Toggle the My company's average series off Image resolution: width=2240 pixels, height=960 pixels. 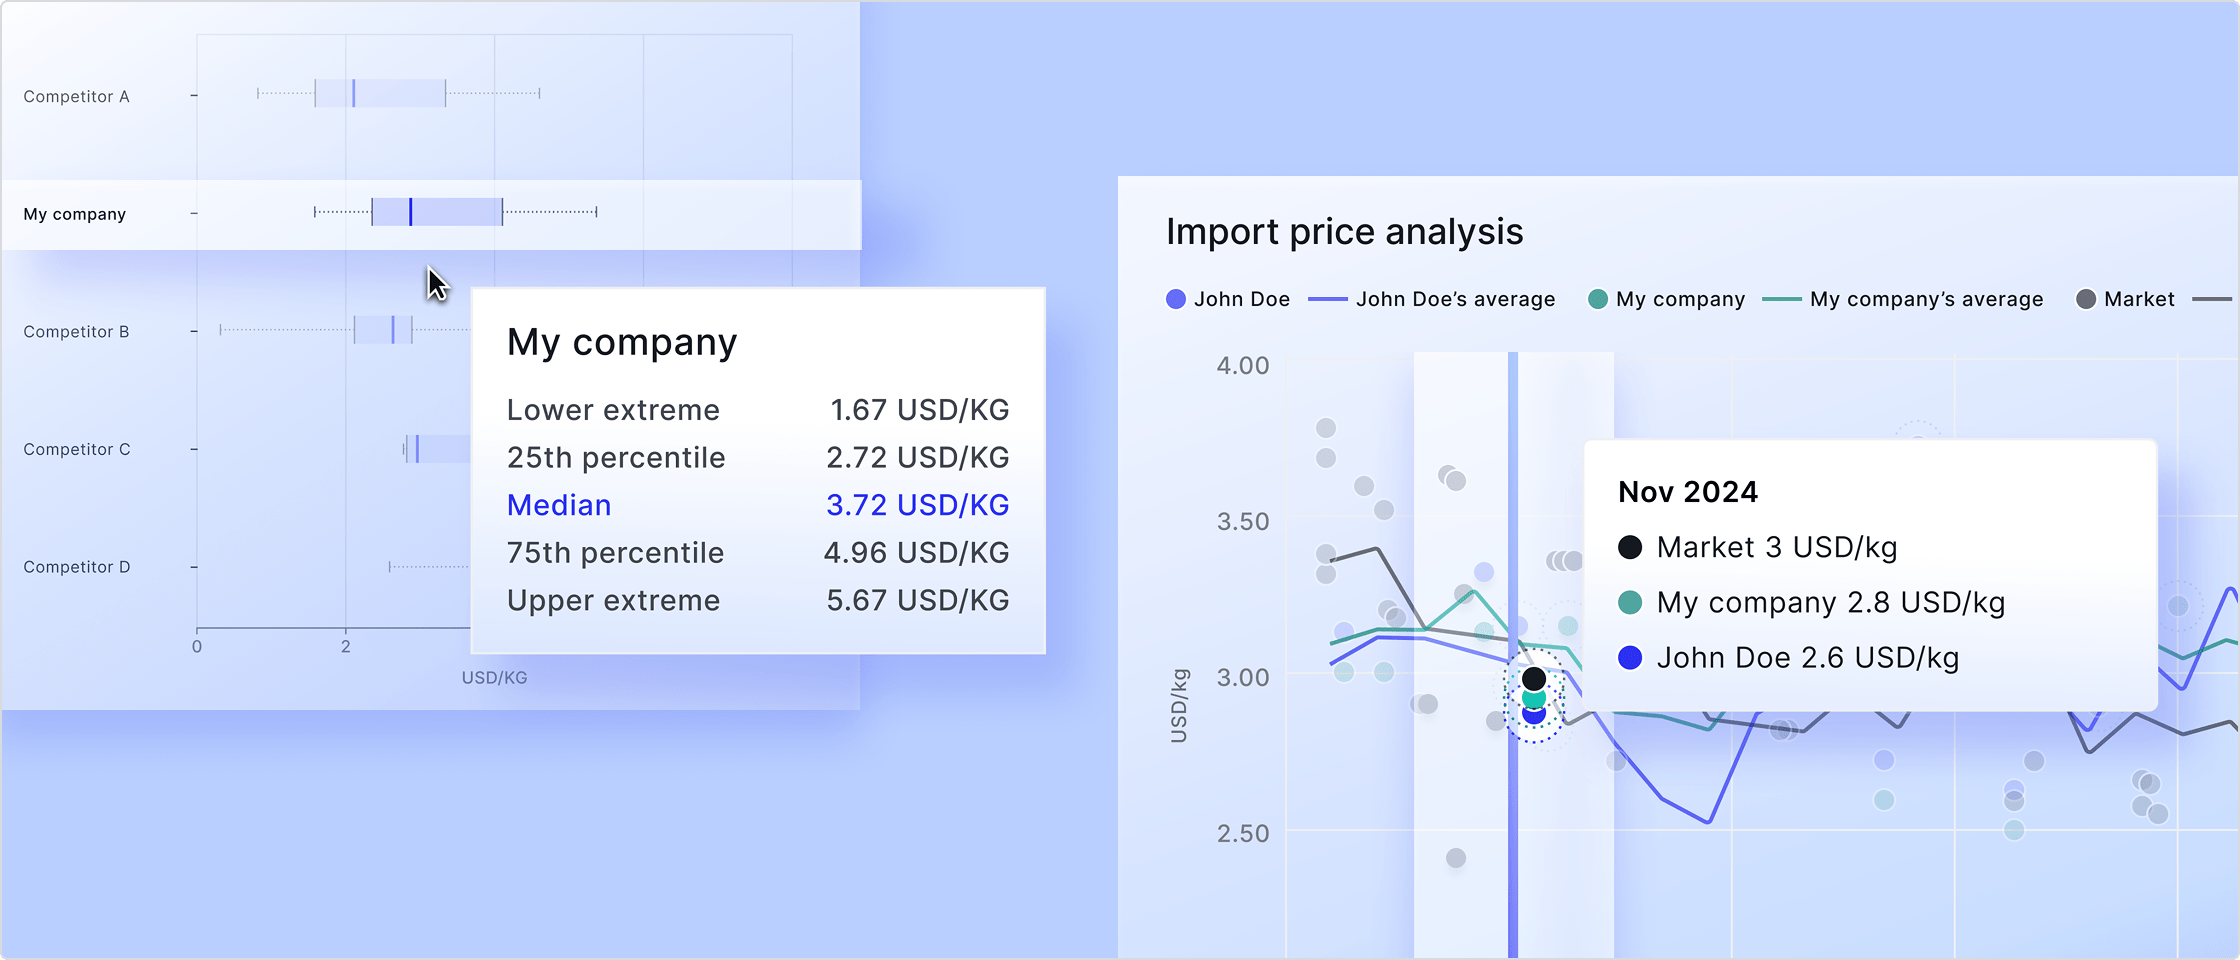[1926, 298]
